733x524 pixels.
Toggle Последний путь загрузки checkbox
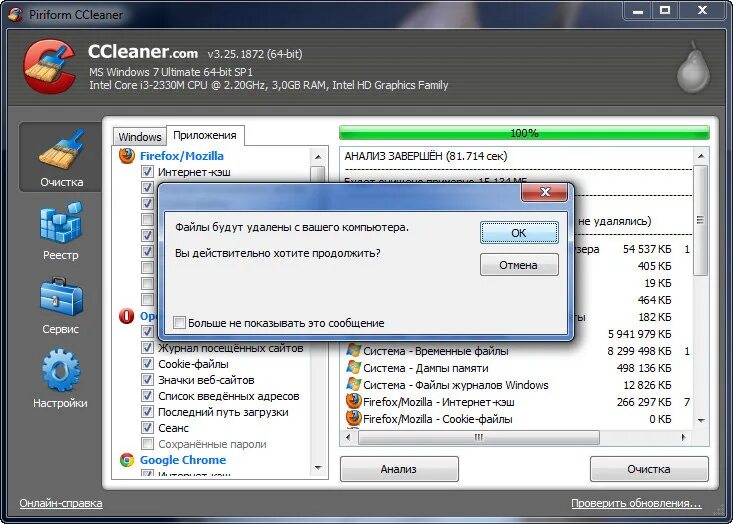(147, 412)
